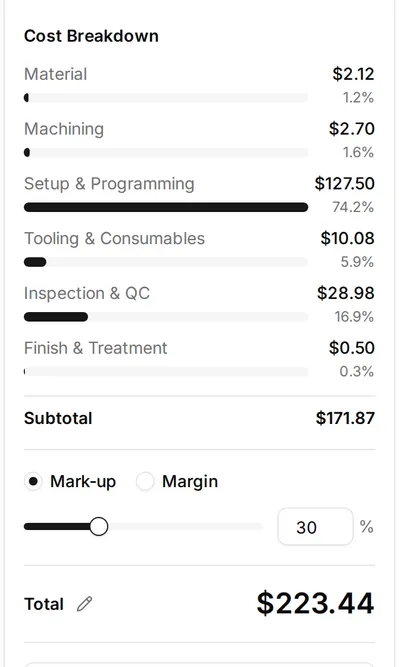The image size is (400, 667).
Task: Click the Inspection & QC progress bar
Action: (166, 317)
